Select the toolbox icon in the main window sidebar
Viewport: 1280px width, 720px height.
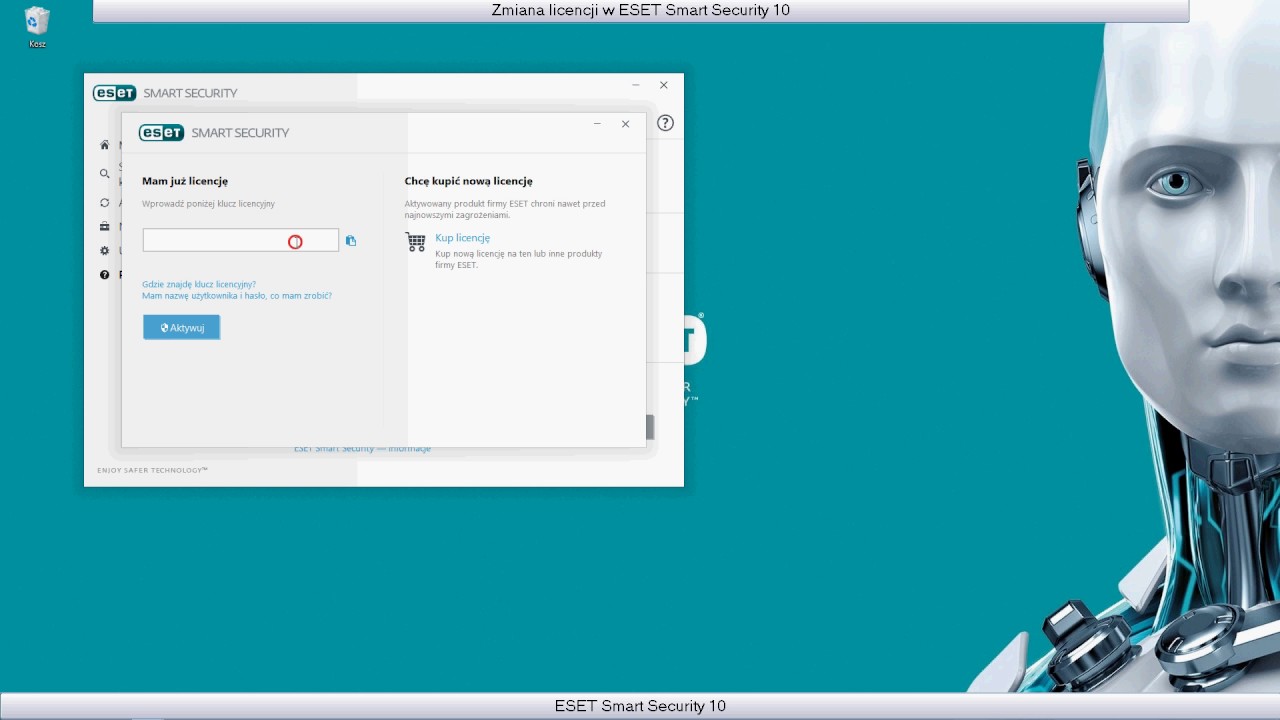click(104, 227)
